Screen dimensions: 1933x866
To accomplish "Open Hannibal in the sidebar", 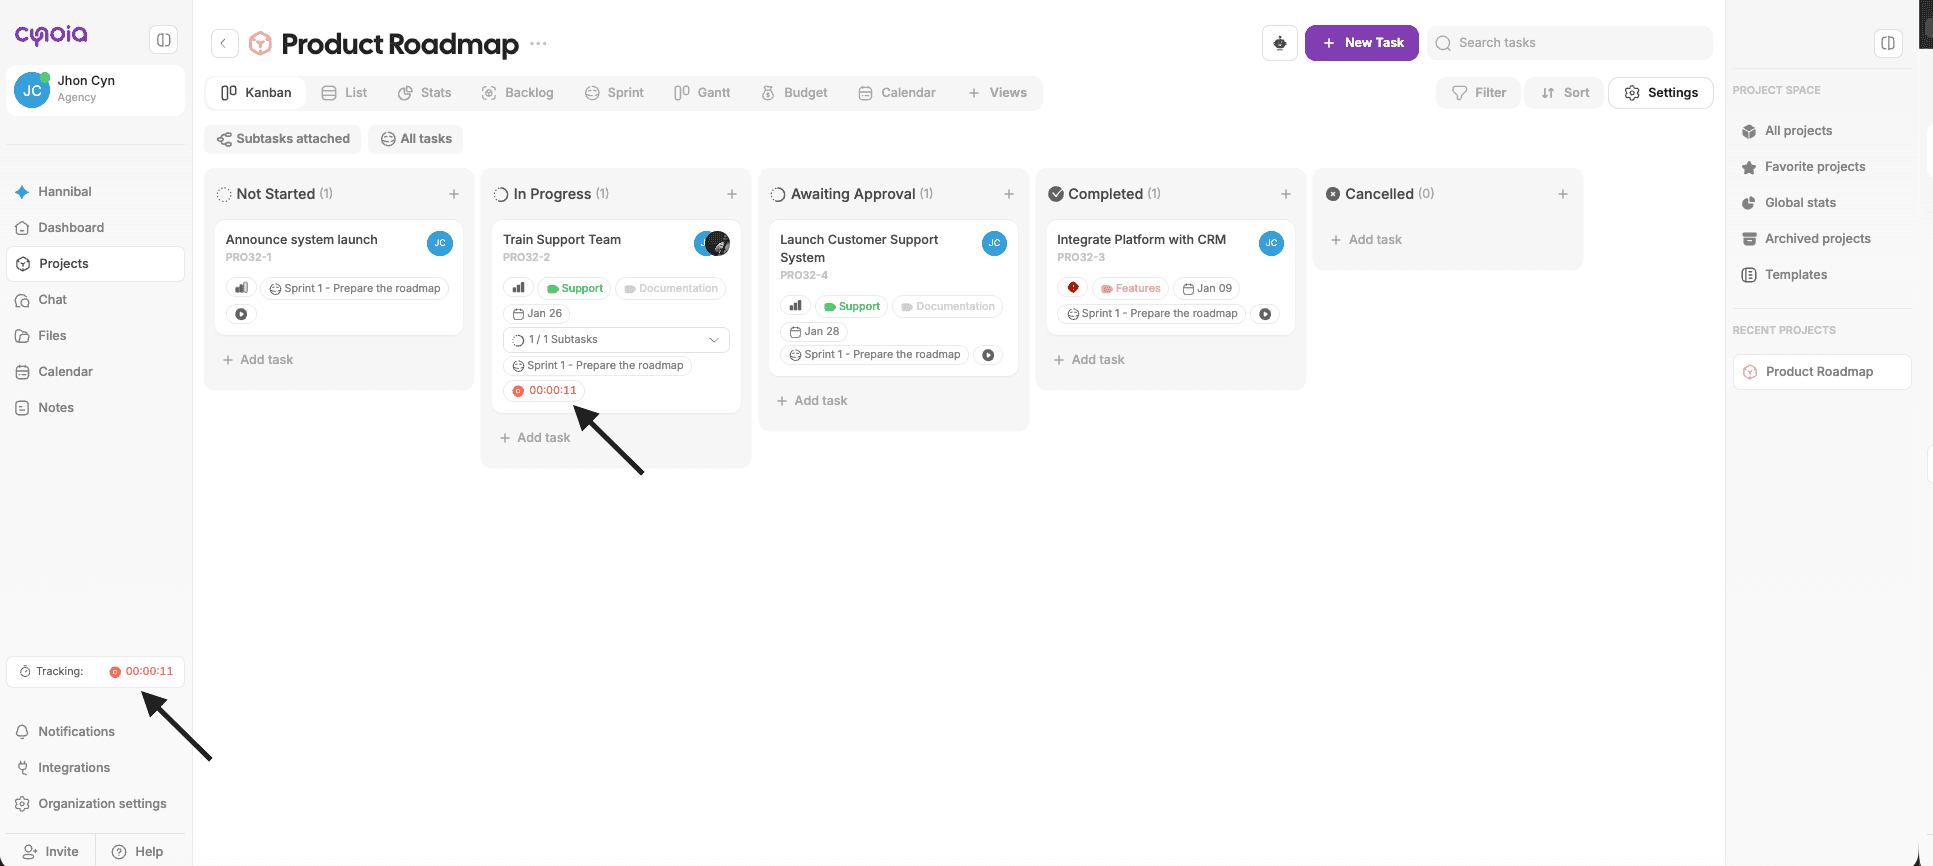I will (x=95, y=192).
